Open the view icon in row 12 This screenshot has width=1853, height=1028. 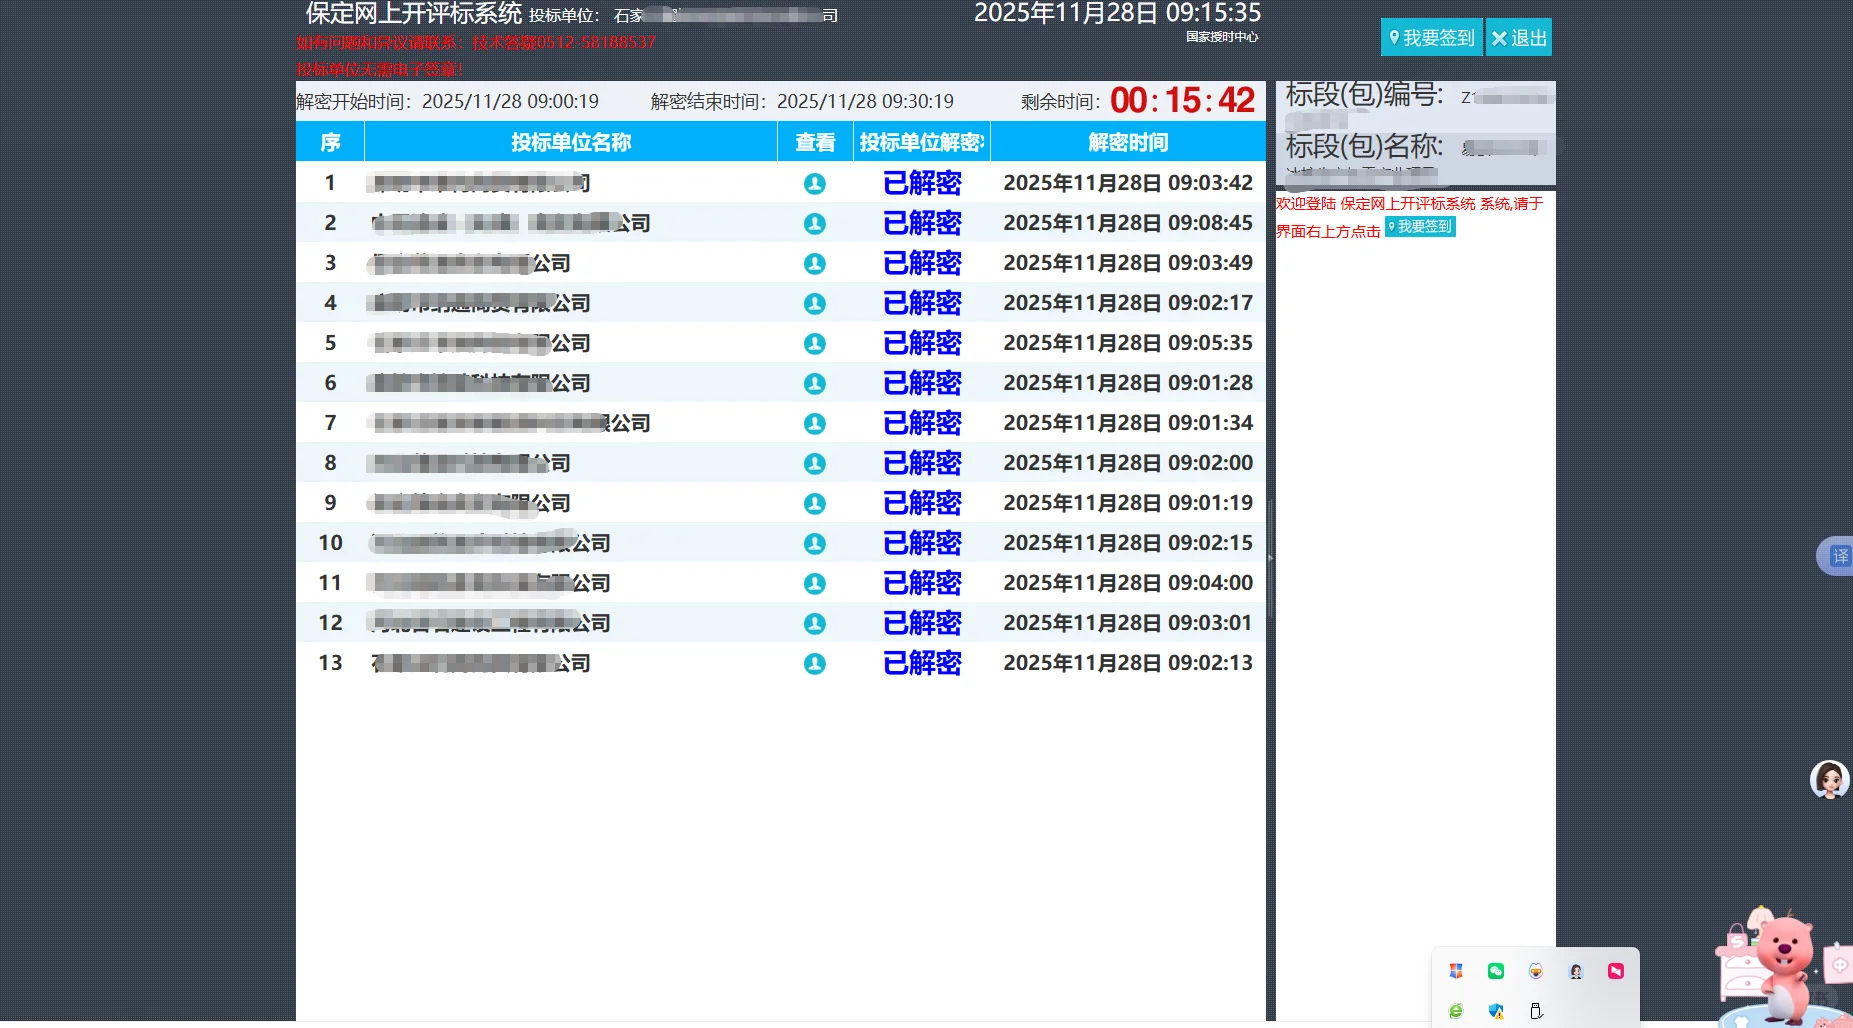tap(815, 623)
